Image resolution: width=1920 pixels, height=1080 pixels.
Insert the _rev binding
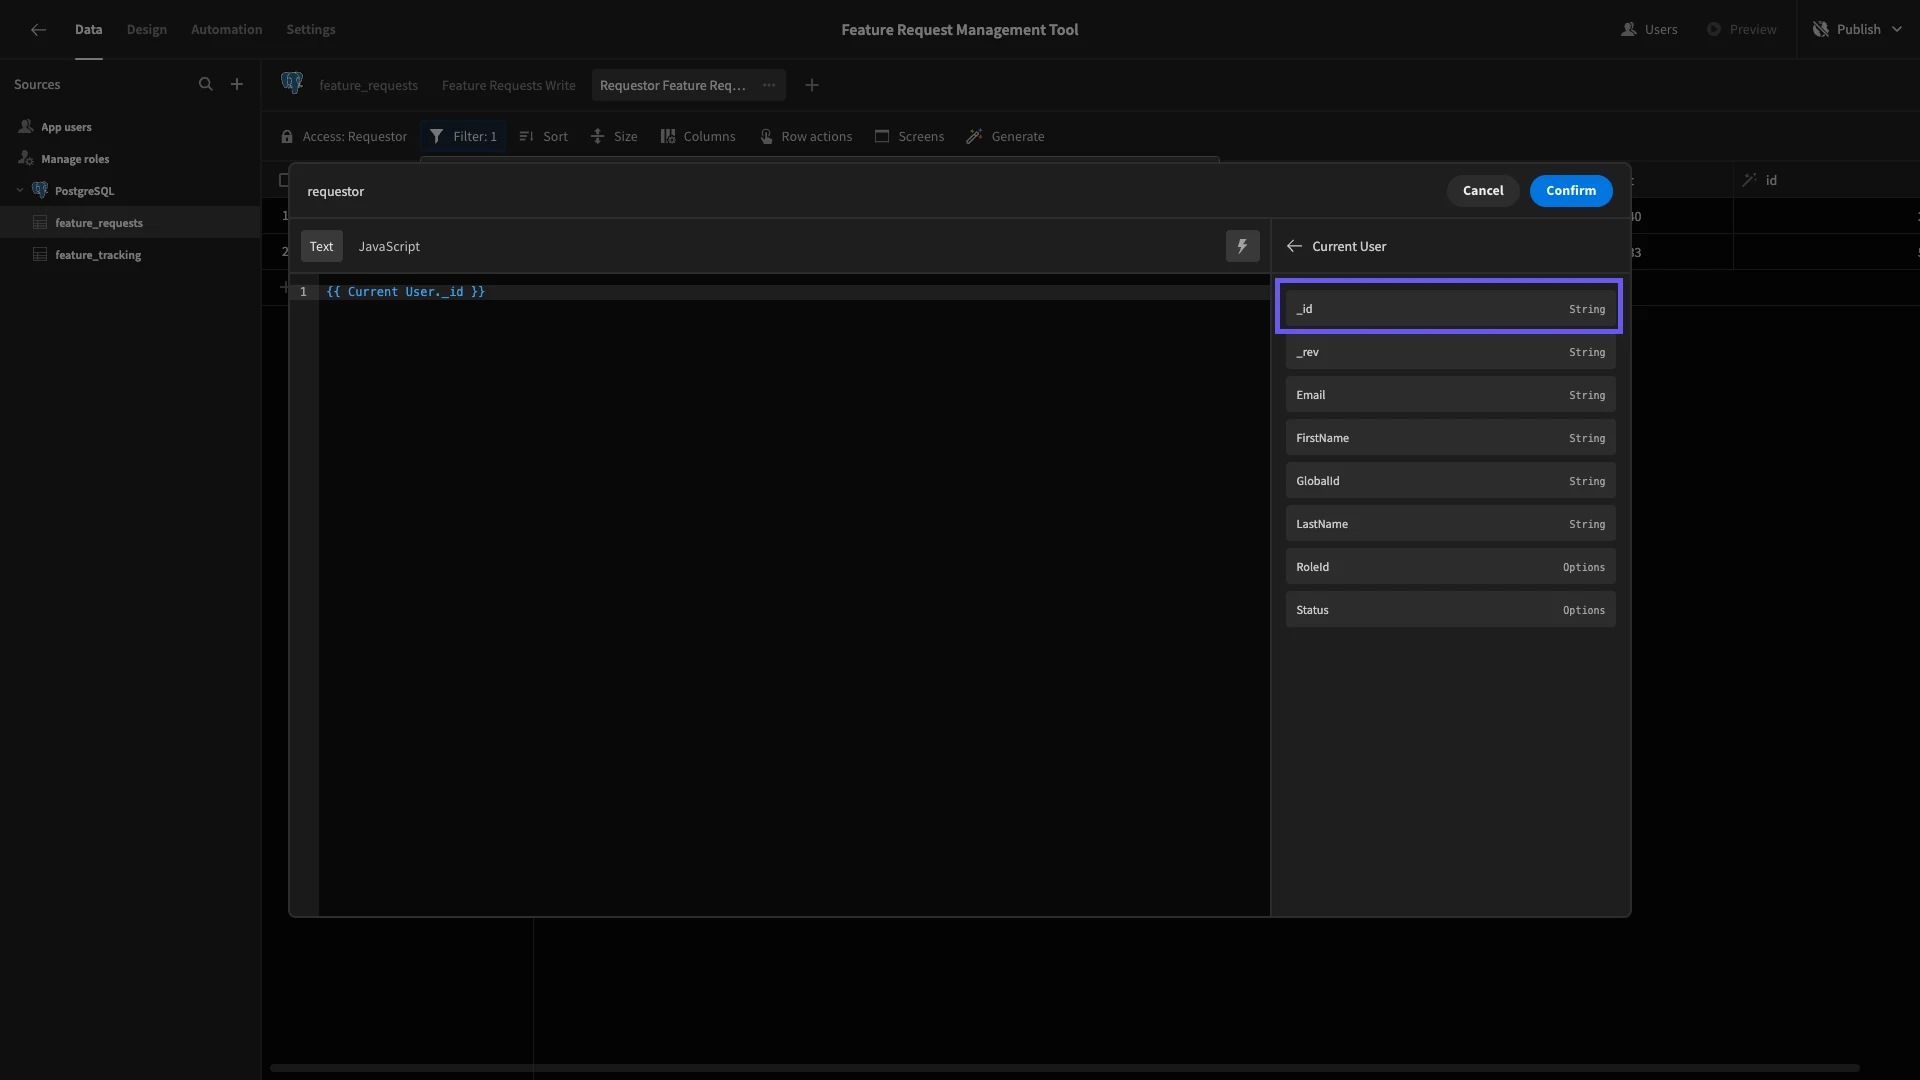point(1450,352)
